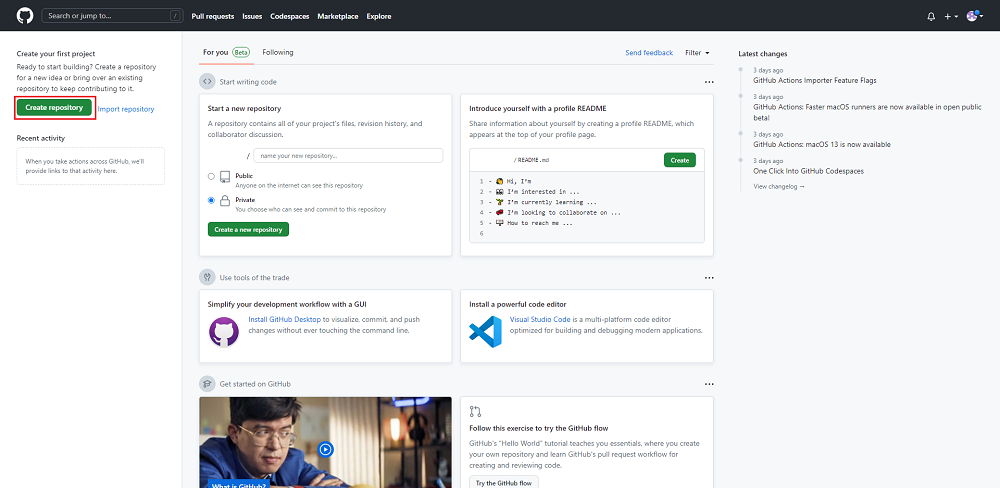The image size is (1000, 488).
Task: Click the green Create repository button
Action: (x=55, y=106)
